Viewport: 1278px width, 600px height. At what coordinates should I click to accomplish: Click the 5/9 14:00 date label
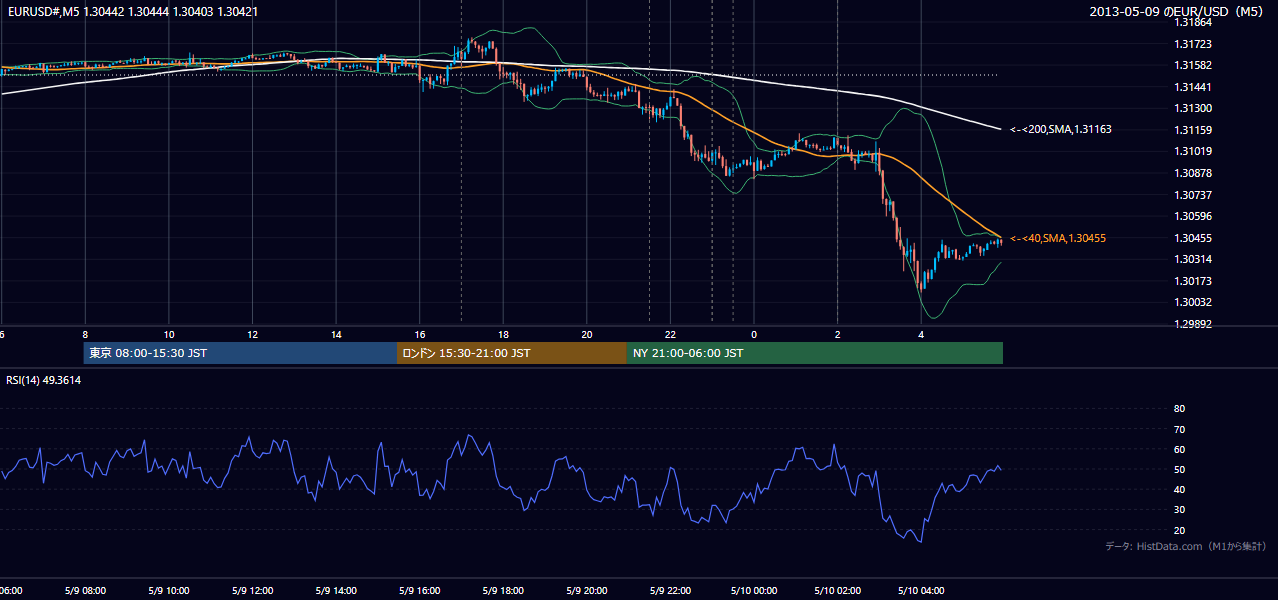335,590
